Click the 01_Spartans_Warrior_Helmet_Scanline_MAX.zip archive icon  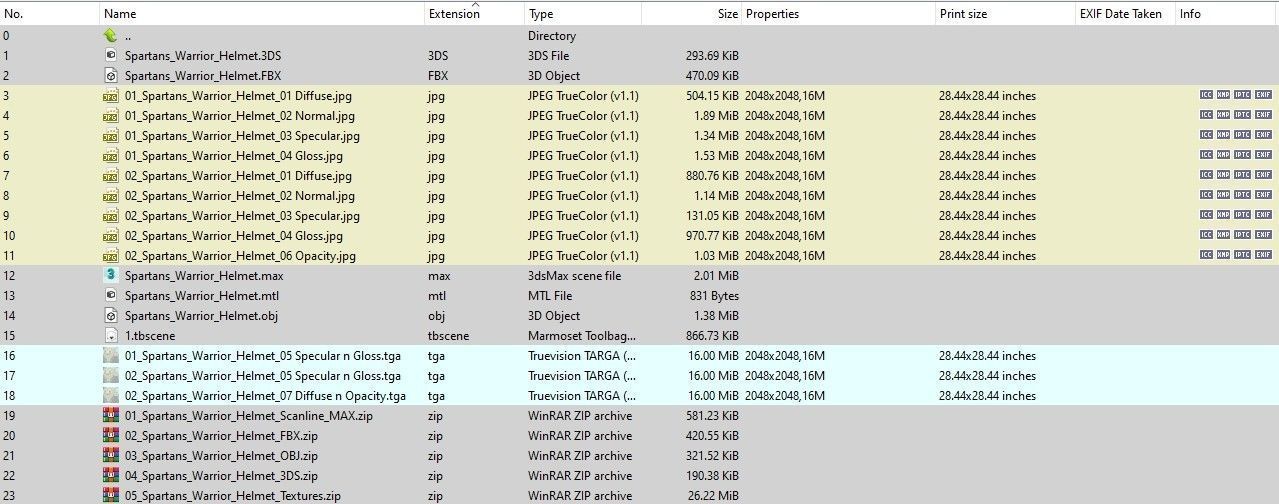click(110, 415)
